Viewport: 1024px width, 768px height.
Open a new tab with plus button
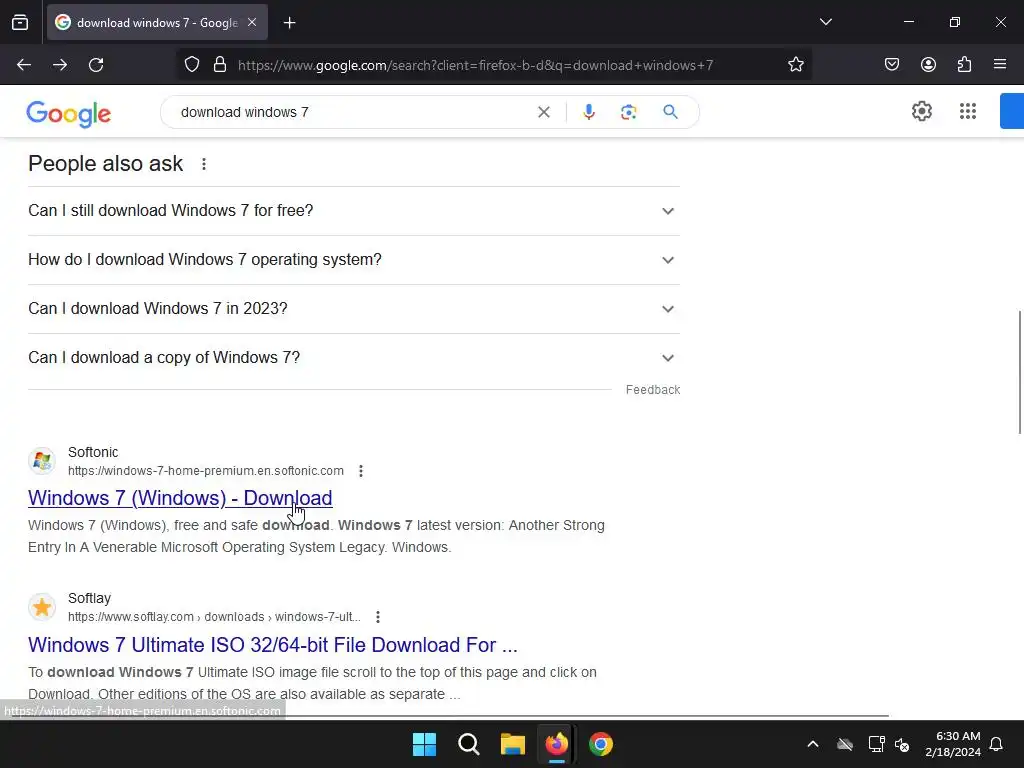click(289, 23)
